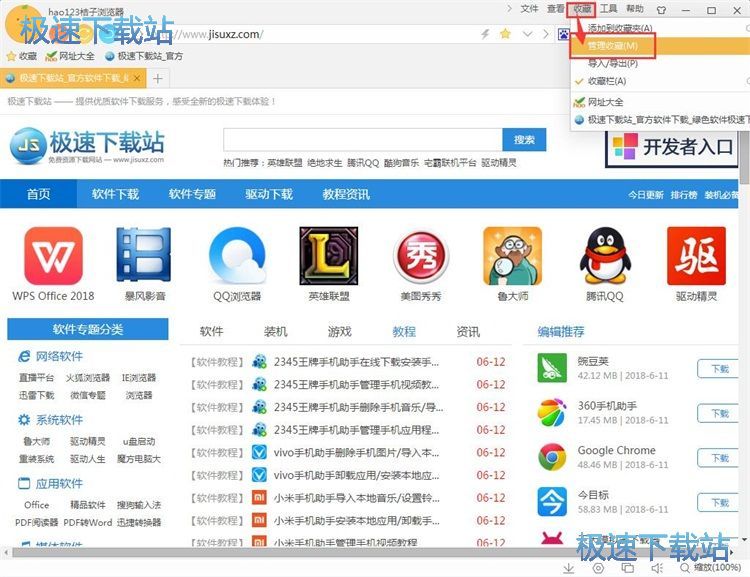Screen dimensions: 750x577
Task: Click 下载 button for 豌豆荚
Action: pyautogui.click(x=719, y=369)
